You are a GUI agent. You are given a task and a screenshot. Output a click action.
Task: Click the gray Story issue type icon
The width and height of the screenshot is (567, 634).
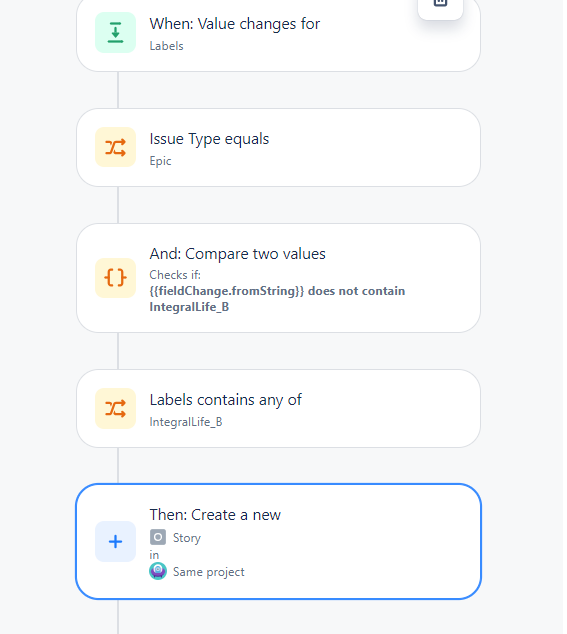click(158, 537)
